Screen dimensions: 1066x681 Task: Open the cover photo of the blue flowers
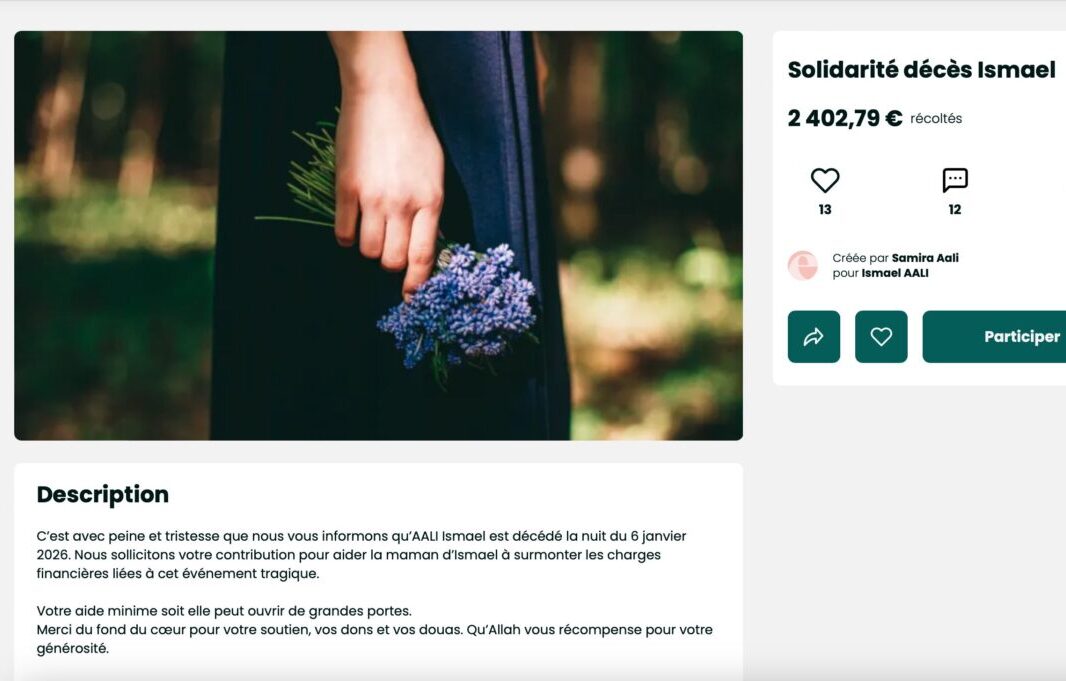click(378, 235)
